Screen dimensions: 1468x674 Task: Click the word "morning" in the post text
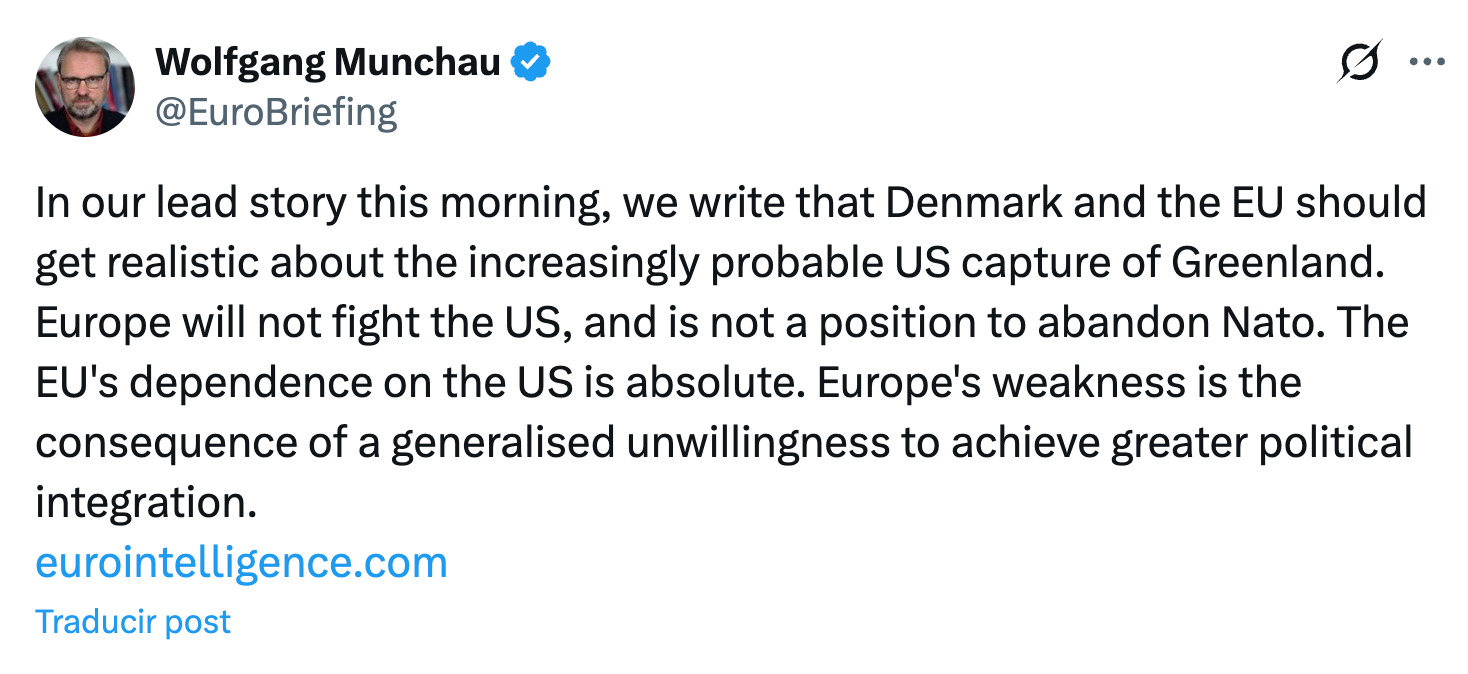[525, 203]
